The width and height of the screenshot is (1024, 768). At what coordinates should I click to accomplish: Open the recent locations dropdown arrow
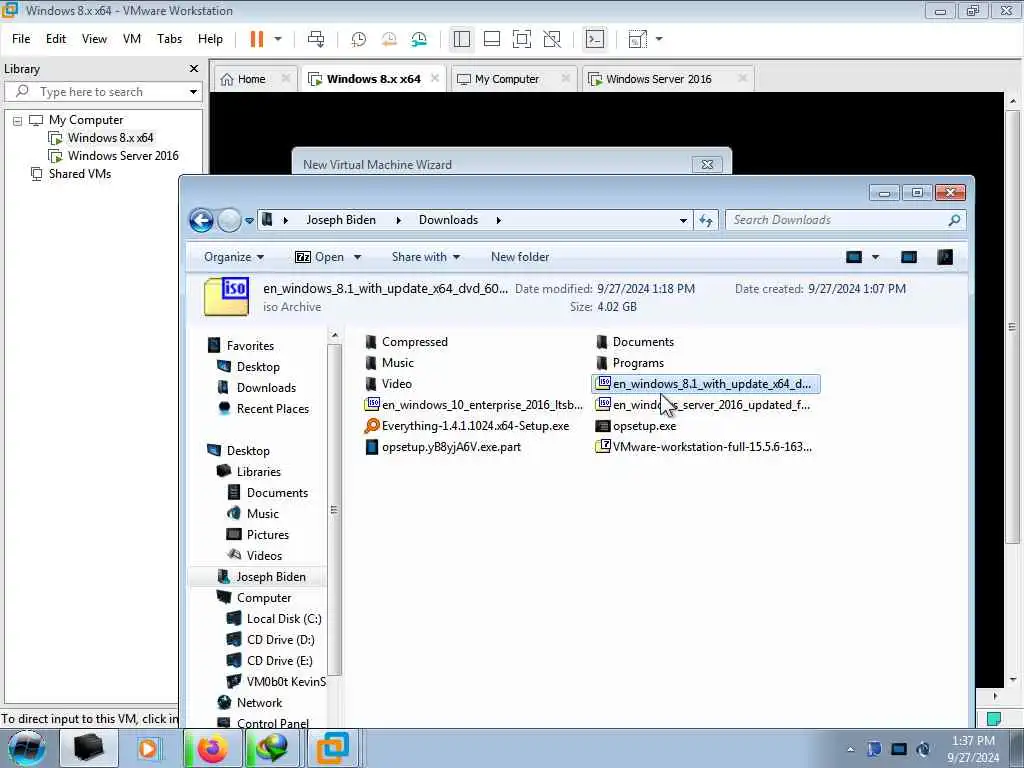(x=249, y=221)
